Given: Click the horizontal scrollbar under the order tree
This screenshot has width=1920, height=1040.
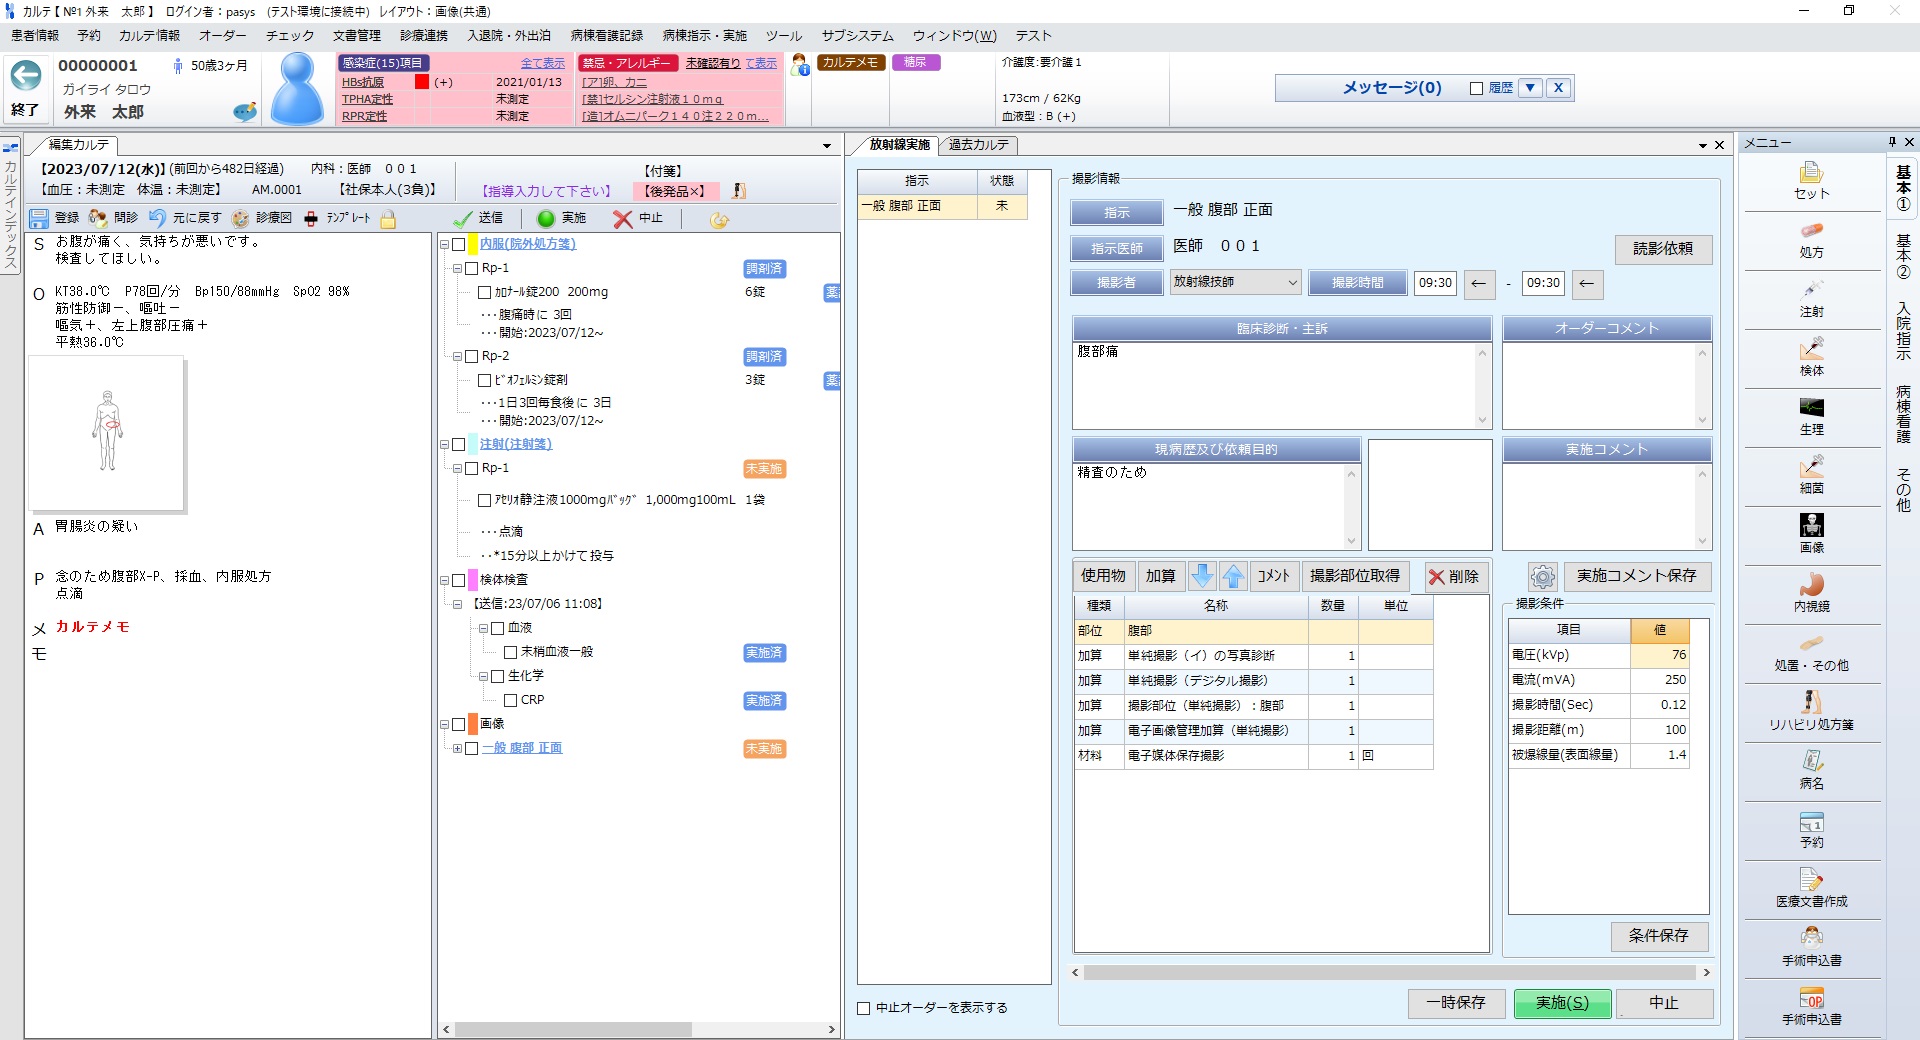Looking at the screenshot, I should [x=637, y=1029].
